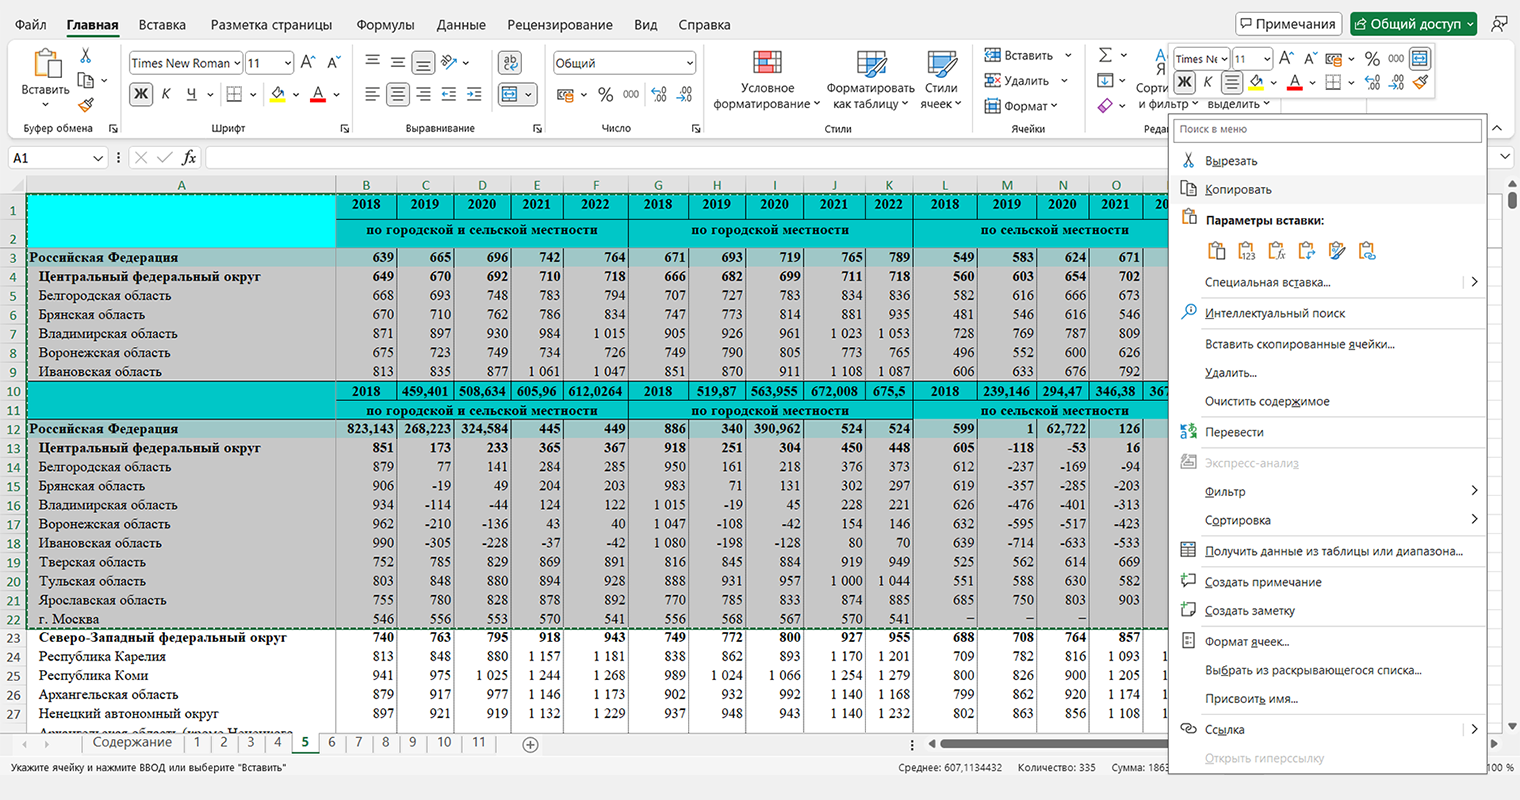Viewport: 1520px width, 800px height.
Task: Click the Format Painter brush in Буфер обмена group
Action: tap(86, 104)
